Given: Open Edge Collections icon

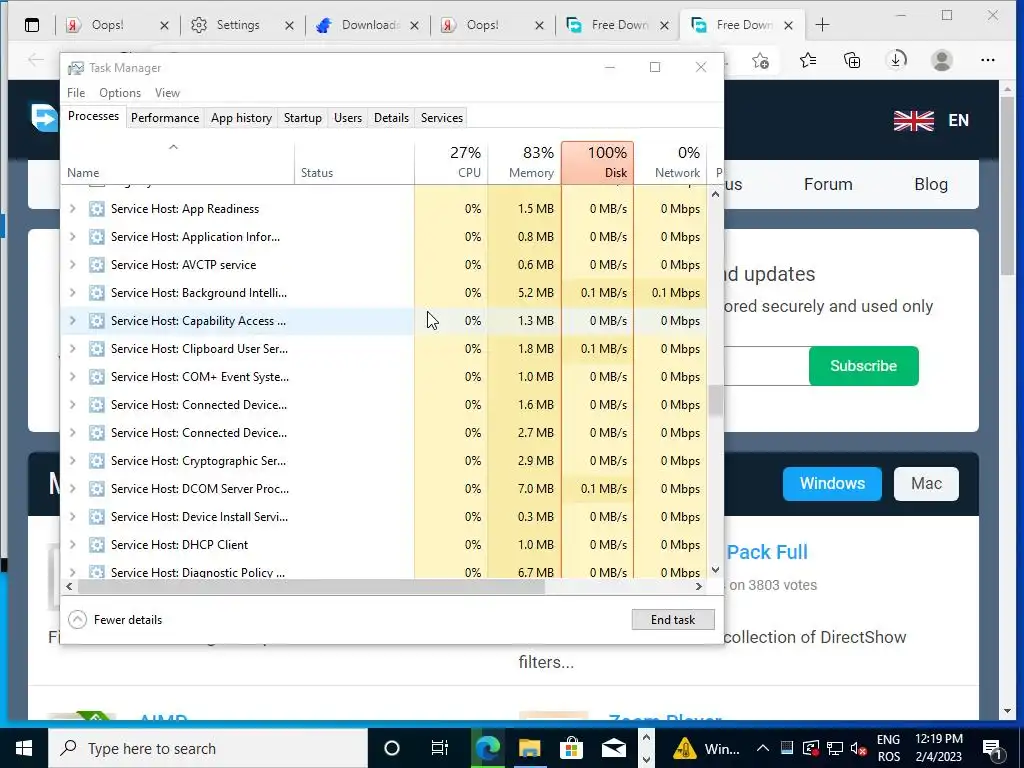Looking at the screenshot, I should coord(852,60).
